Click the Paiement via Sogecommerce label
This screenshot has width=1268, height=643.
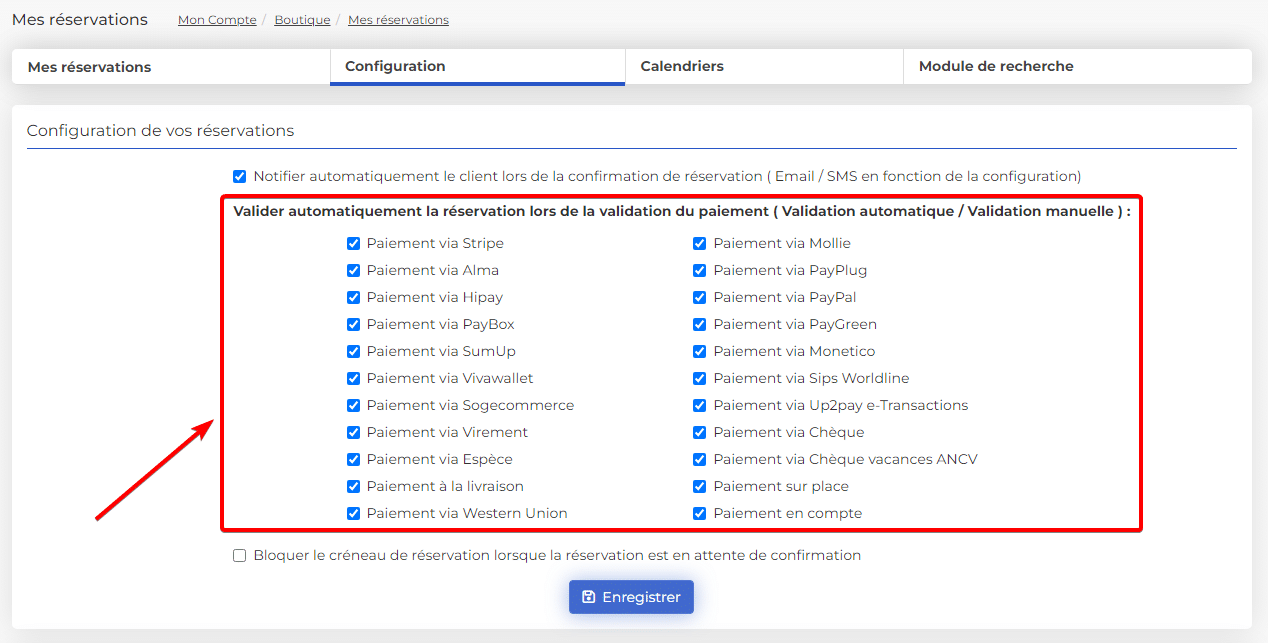pyautogui.click(x=470, y=405)
